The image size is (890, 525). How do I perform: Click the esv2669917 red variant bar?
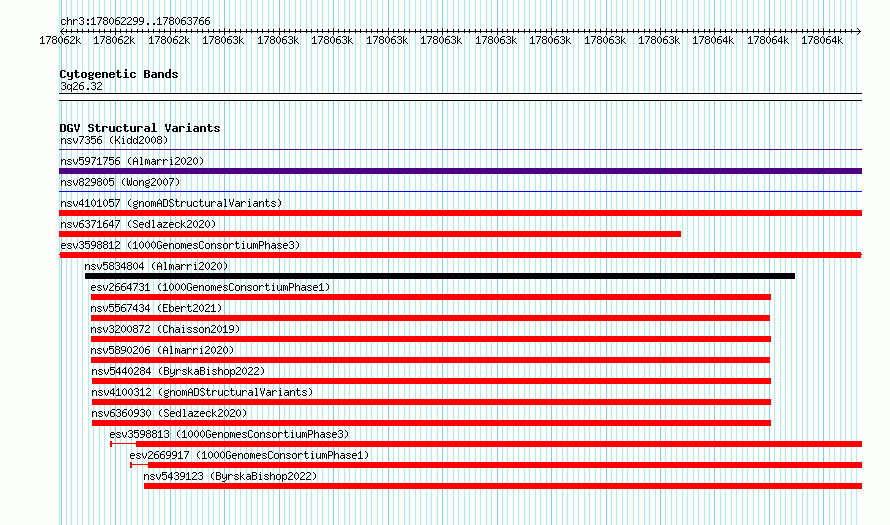pos(496,465)
